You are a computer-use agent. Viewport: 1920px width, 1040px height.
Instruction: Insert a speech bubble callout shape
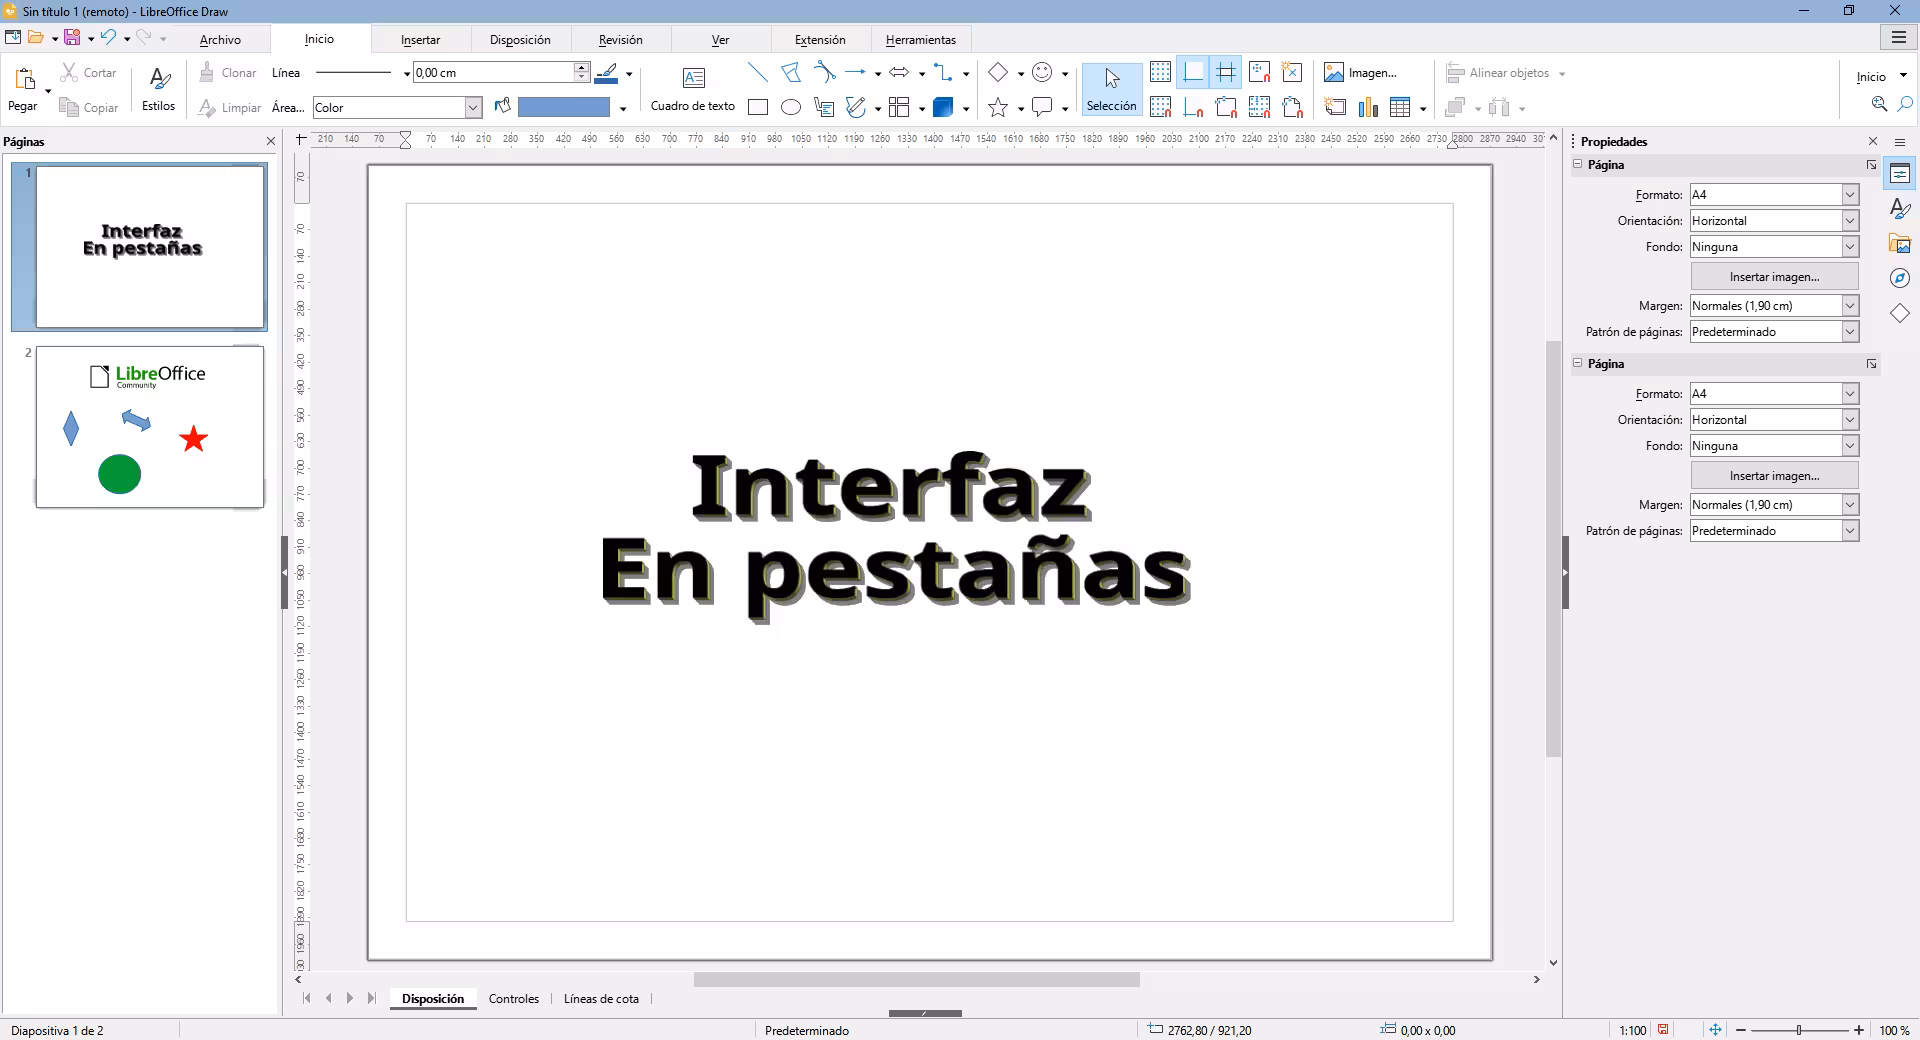[1042, 108]
